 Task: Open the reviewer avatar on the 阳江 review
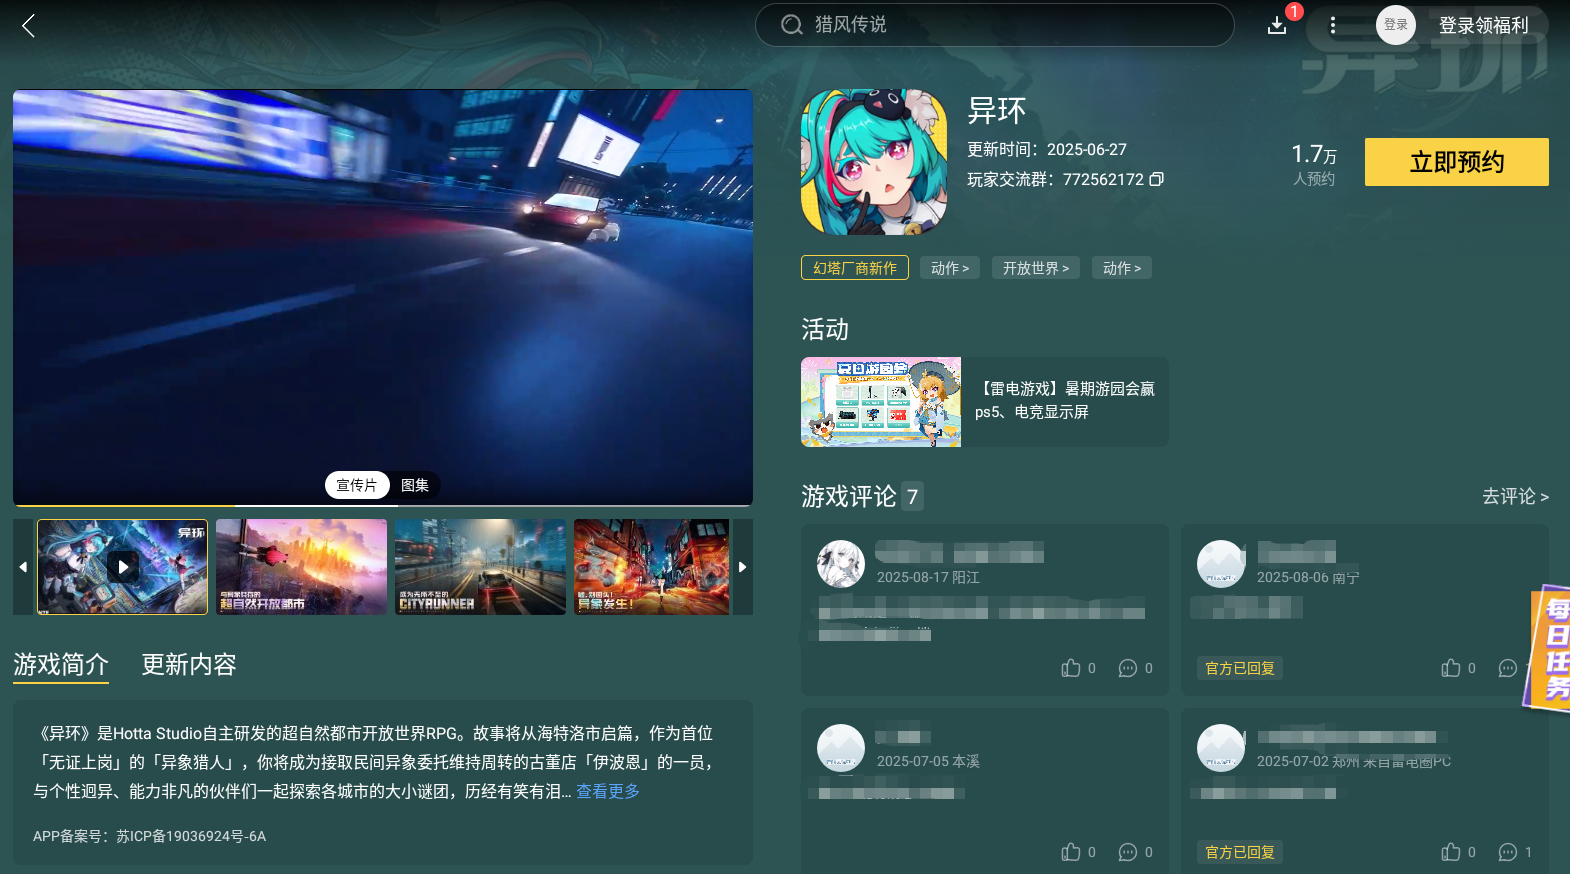pos(841,565)
